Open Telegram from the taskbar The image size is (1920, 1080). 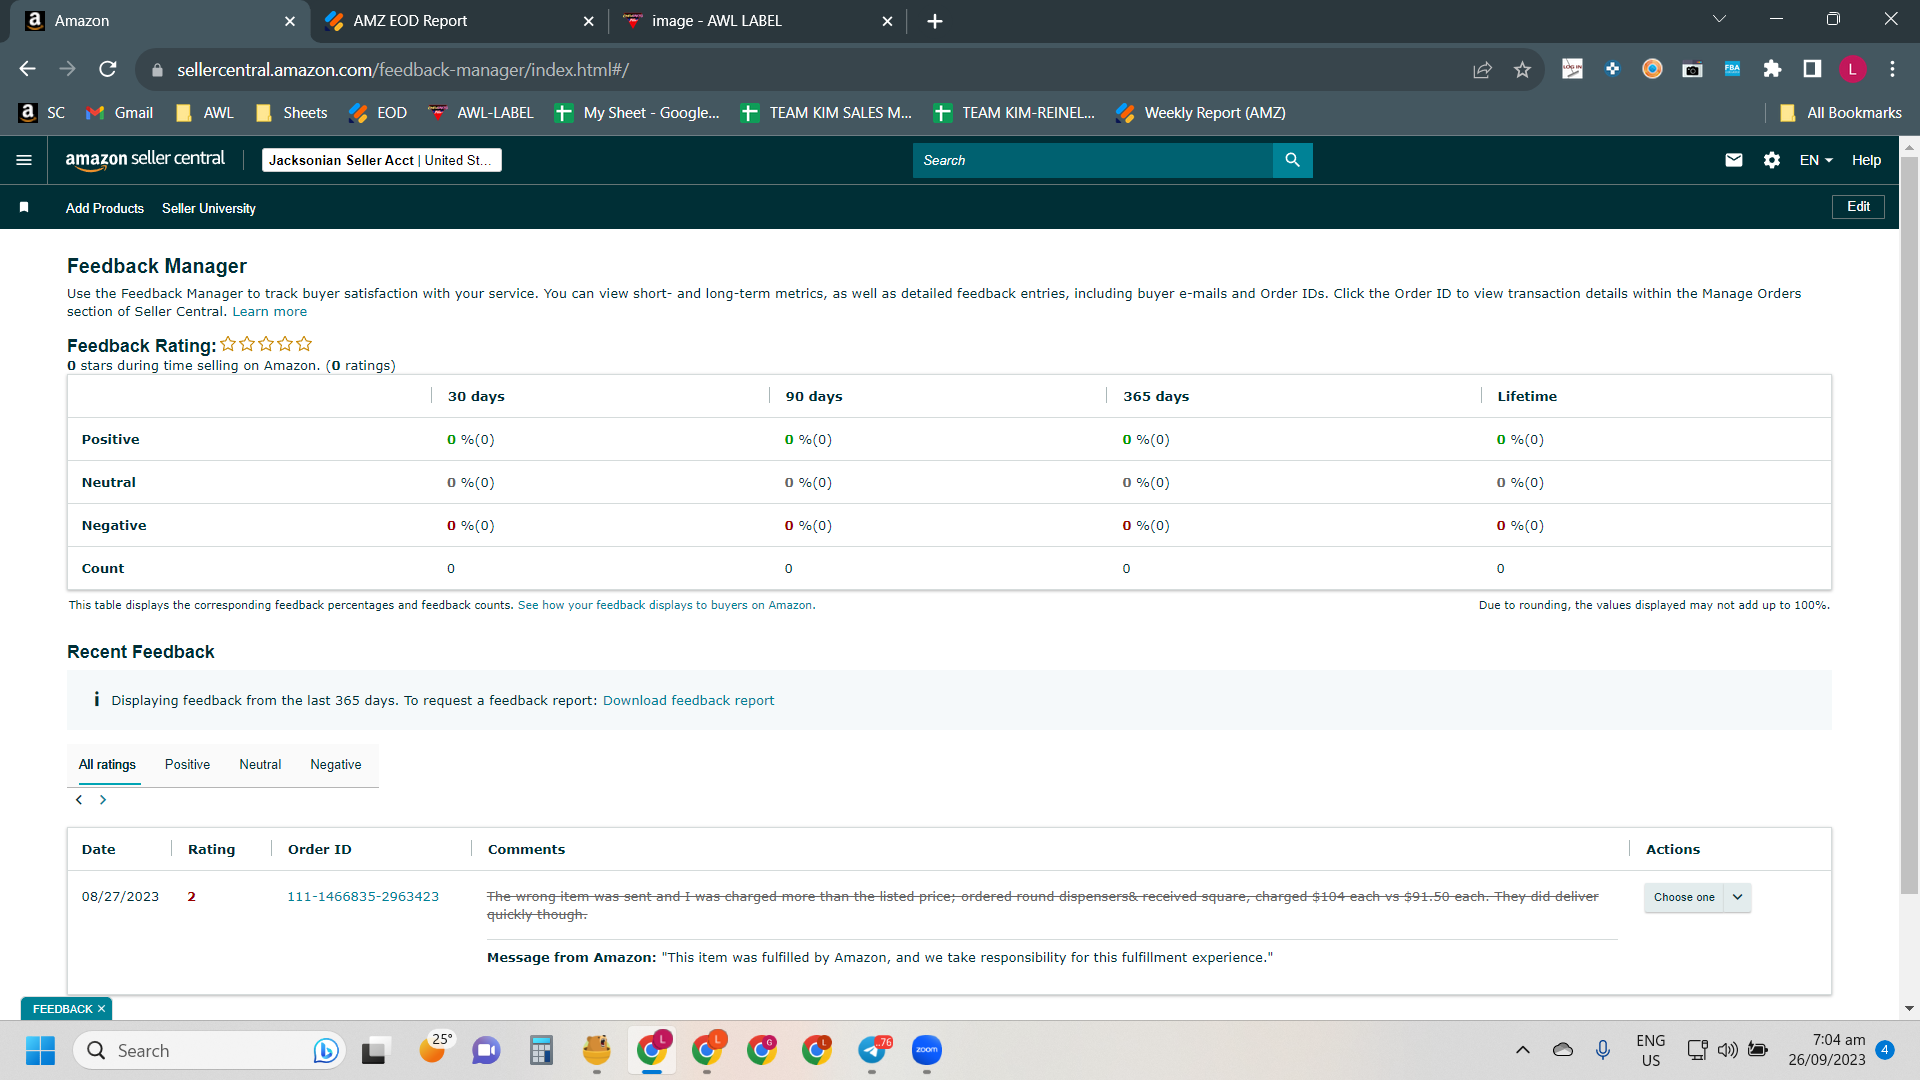(x=873, y=1050)
